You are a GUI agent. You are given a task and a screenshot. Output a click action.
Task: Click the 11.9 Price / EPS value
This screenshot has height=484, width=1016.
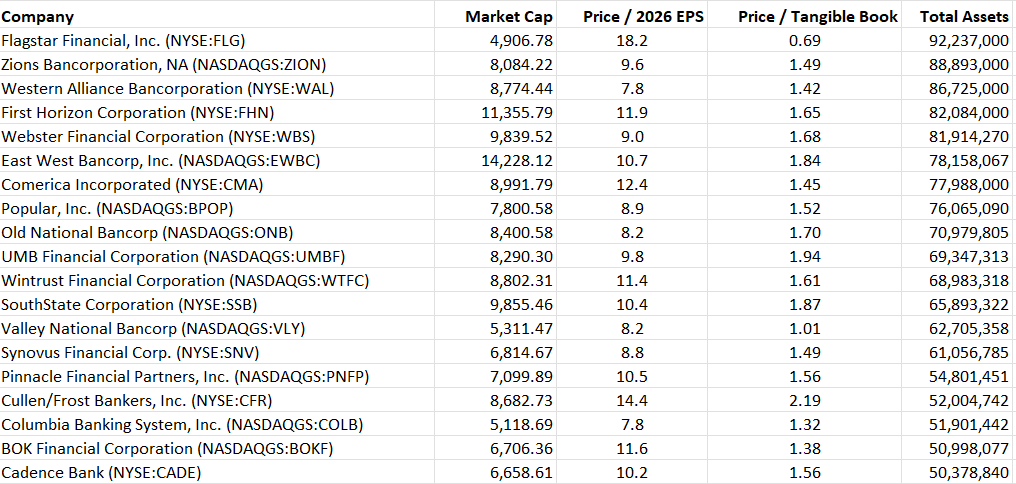[x=632, y=113]
